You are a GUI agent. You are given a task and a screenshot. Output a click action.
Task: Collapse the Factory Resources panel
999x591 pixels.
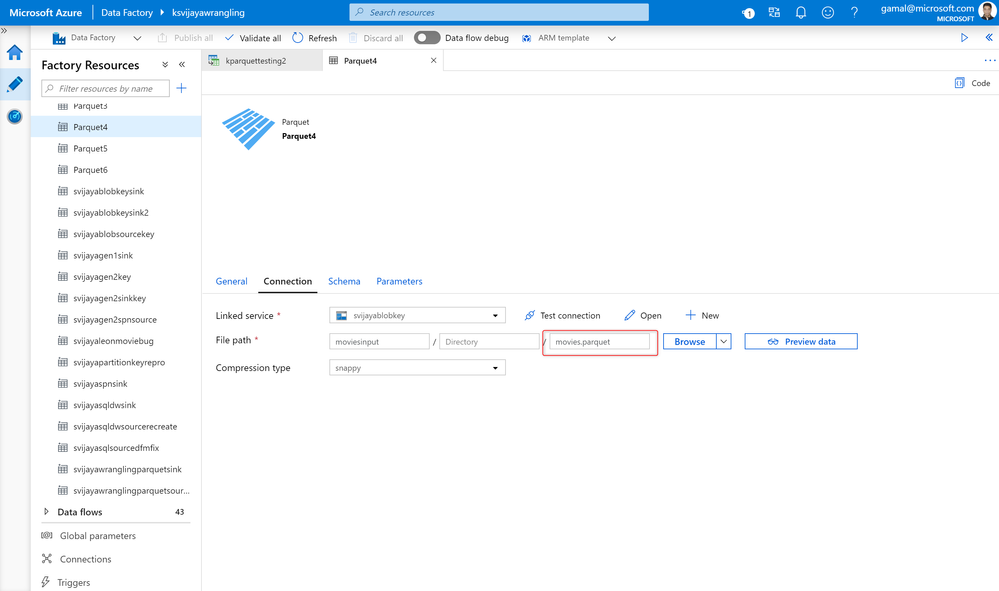[182, 65]
